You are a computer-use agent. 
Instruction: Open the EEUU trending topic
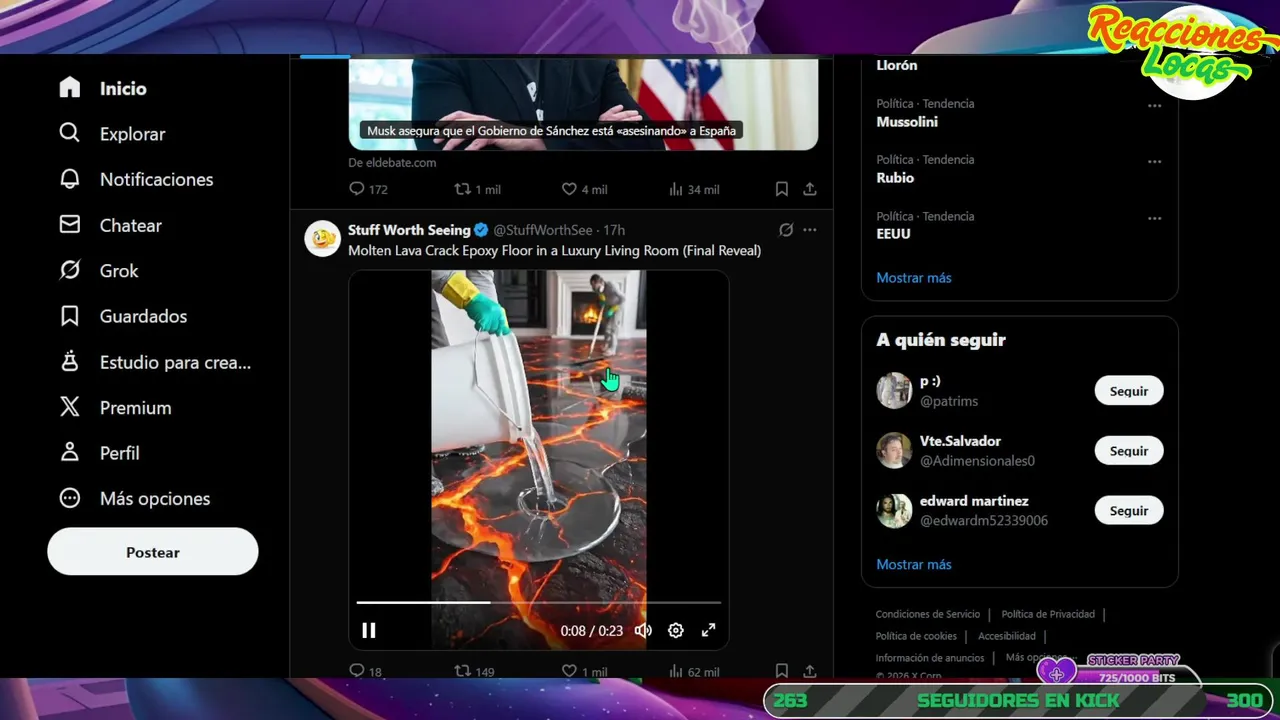click(x=893, y=234)
